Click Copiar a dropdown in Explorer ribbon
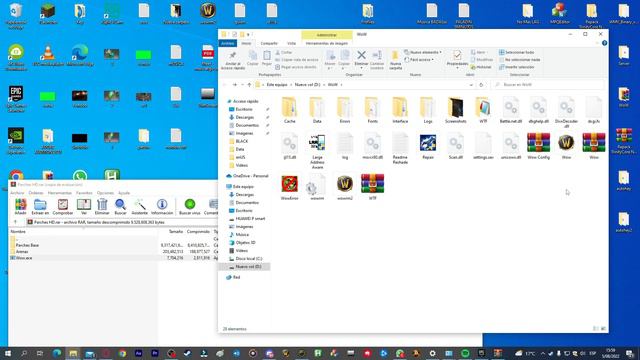The height and width of the screenshot is (360, 640). coord(344,60)
